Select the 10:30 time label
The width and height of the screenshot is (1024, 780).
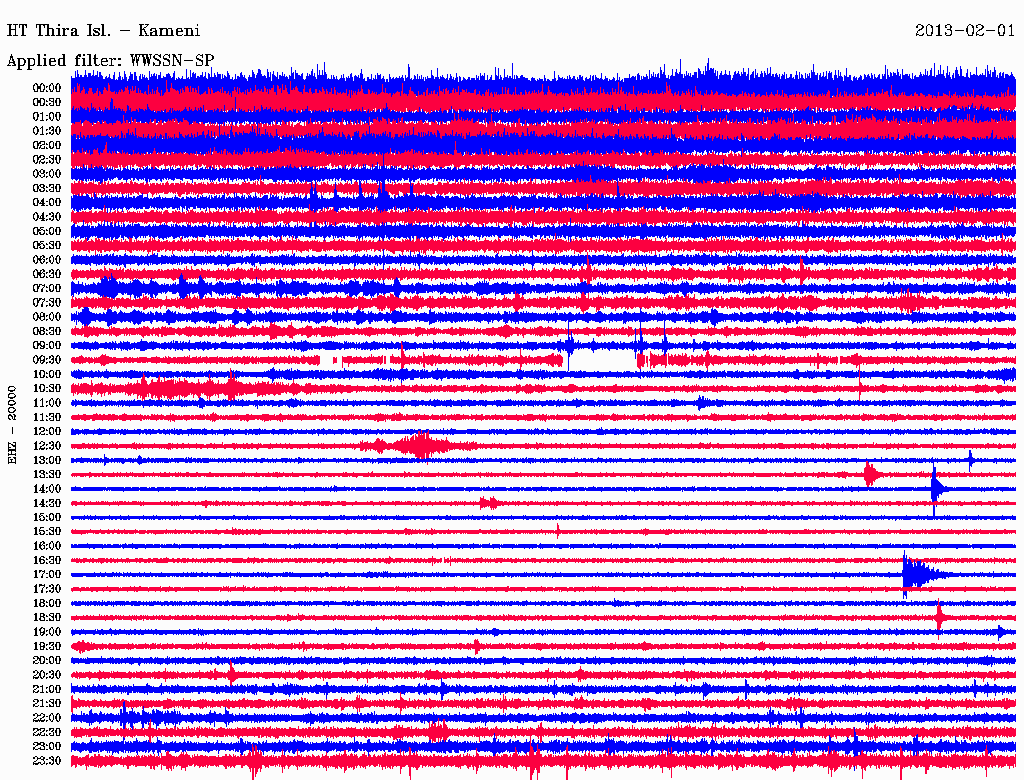[47, 388]
